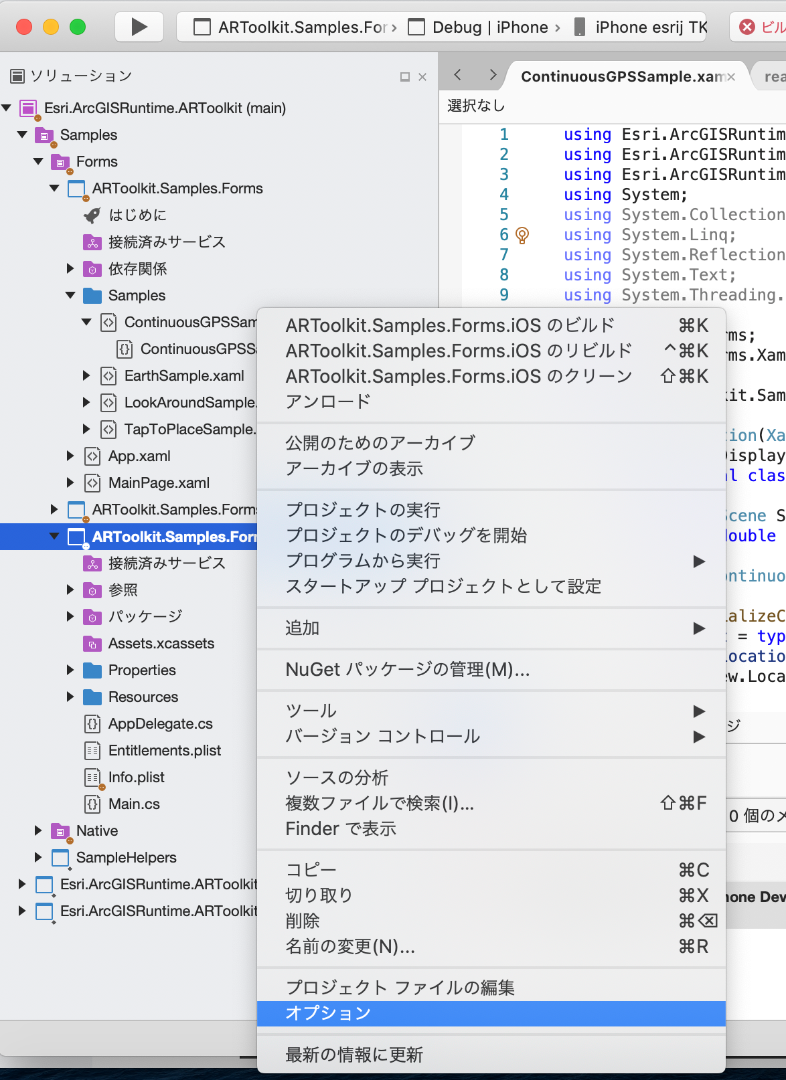Click the Properties folder icon
The image size is (786, 1080).
[92, 670]
